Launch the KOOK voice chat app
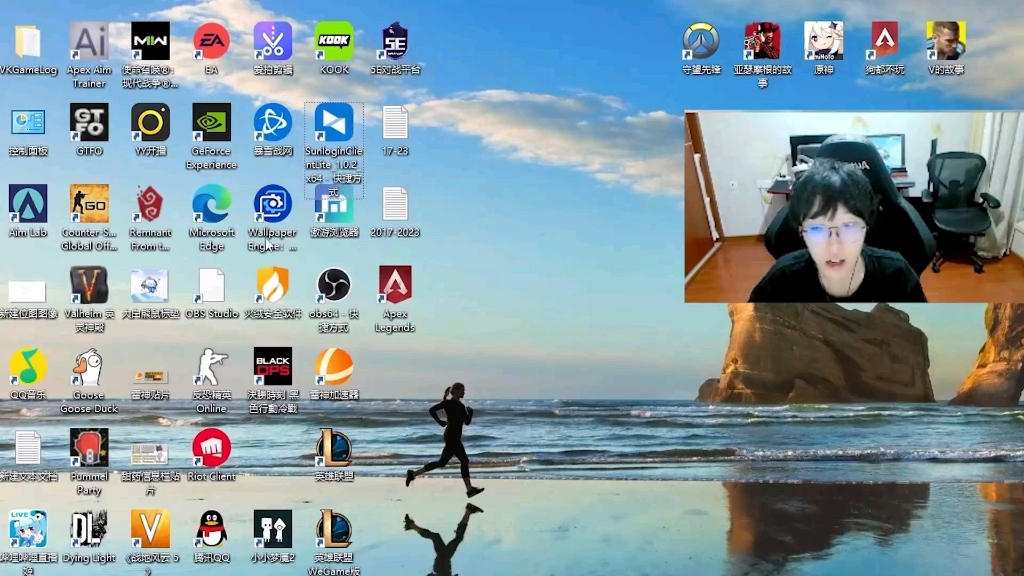The image size is (1024, 576). [x=334, y=41]
